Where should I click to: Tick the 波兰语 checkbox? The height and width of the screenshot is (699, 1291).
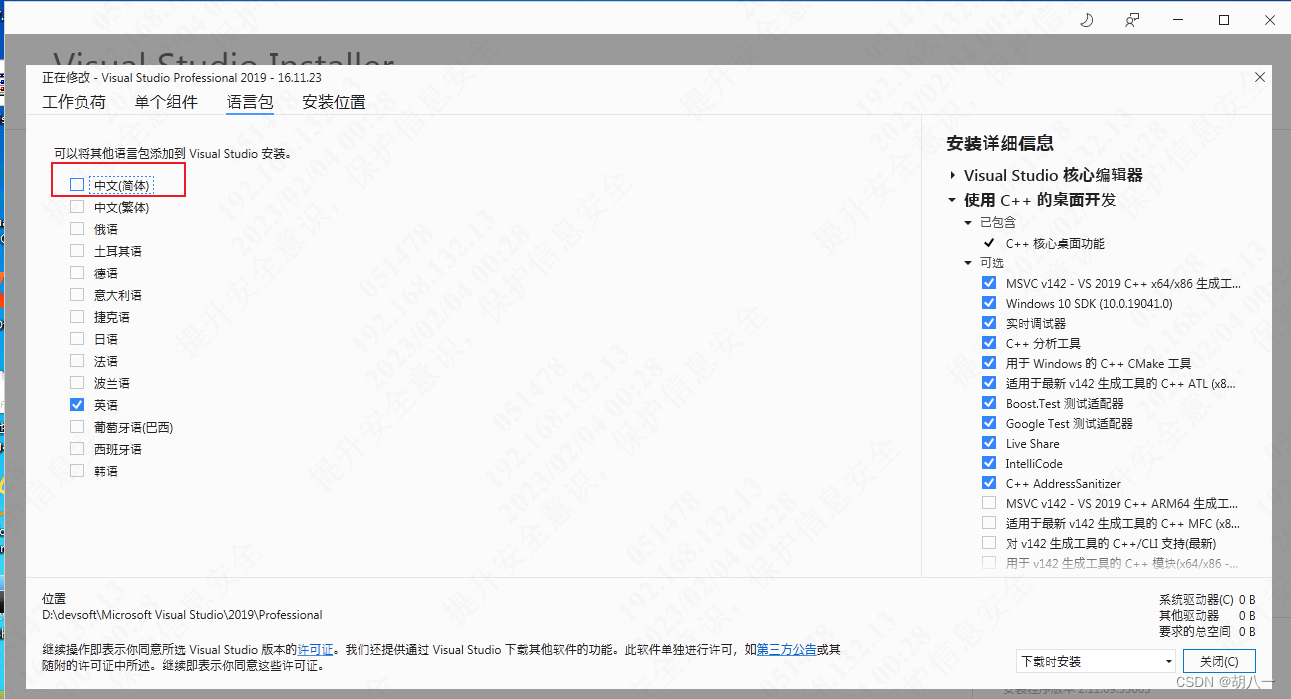[x=77, y=383]
